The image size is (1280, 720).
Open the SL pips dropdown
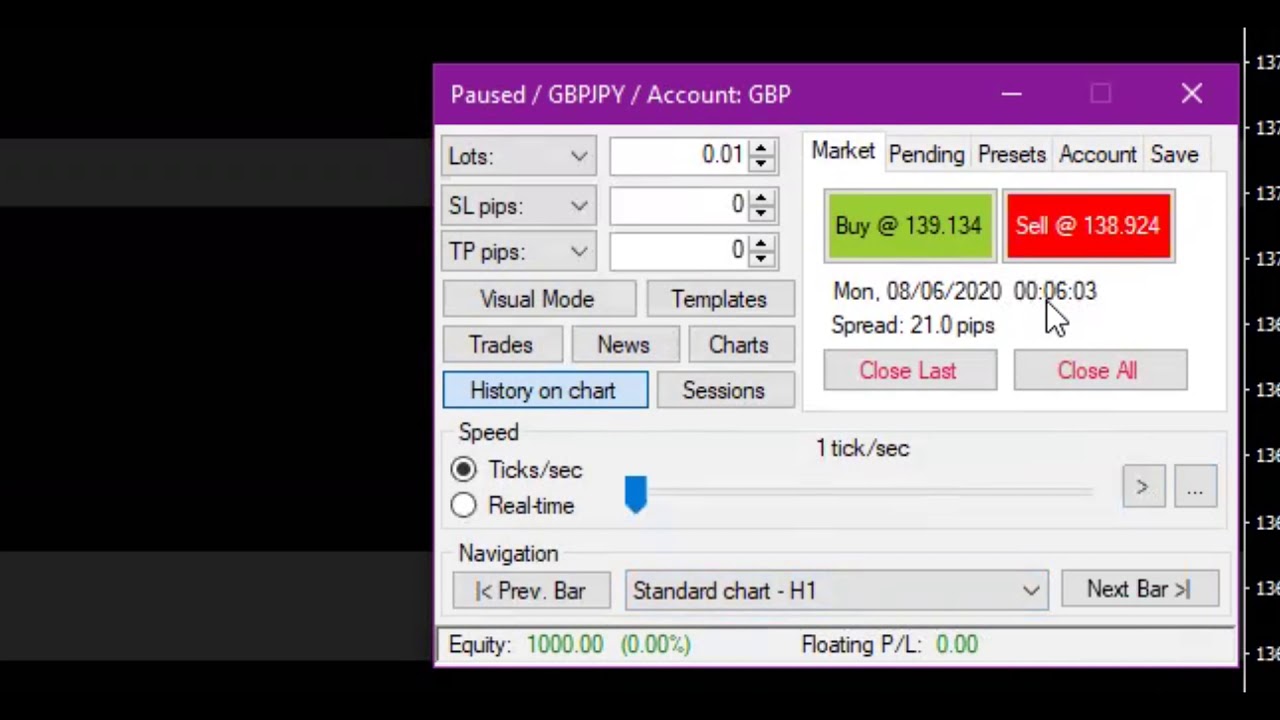(x=519, y=205)
